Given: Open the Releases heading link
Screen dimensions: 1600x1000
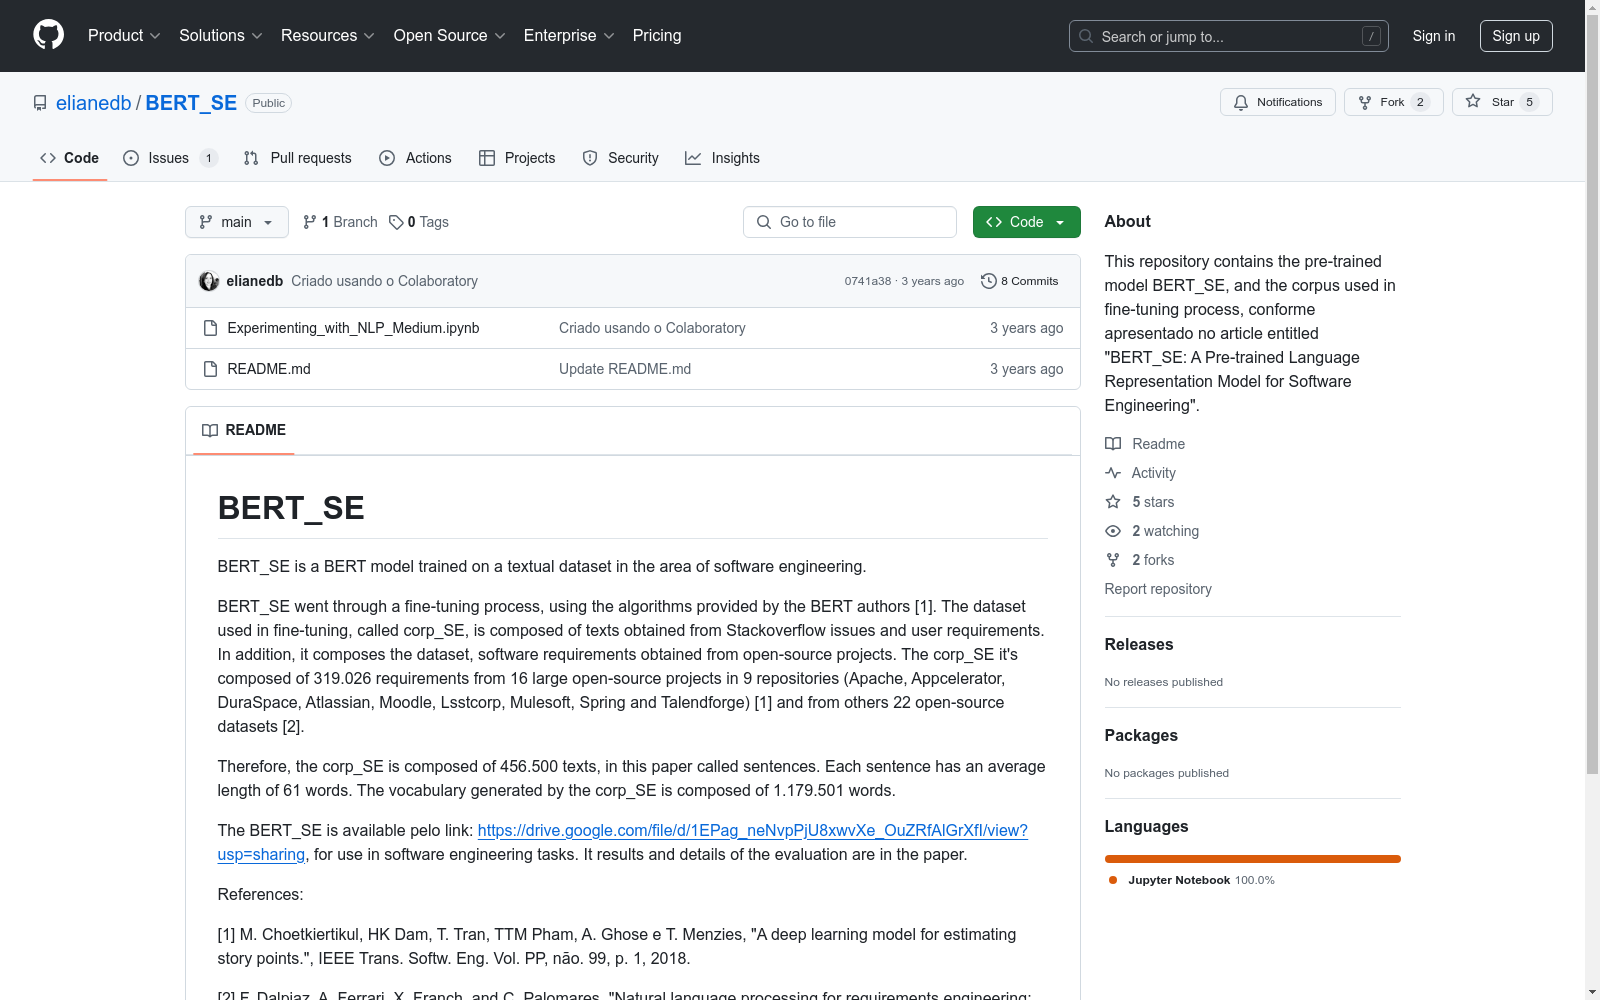Looking at the screenshot, I should tap(1139, 645).
